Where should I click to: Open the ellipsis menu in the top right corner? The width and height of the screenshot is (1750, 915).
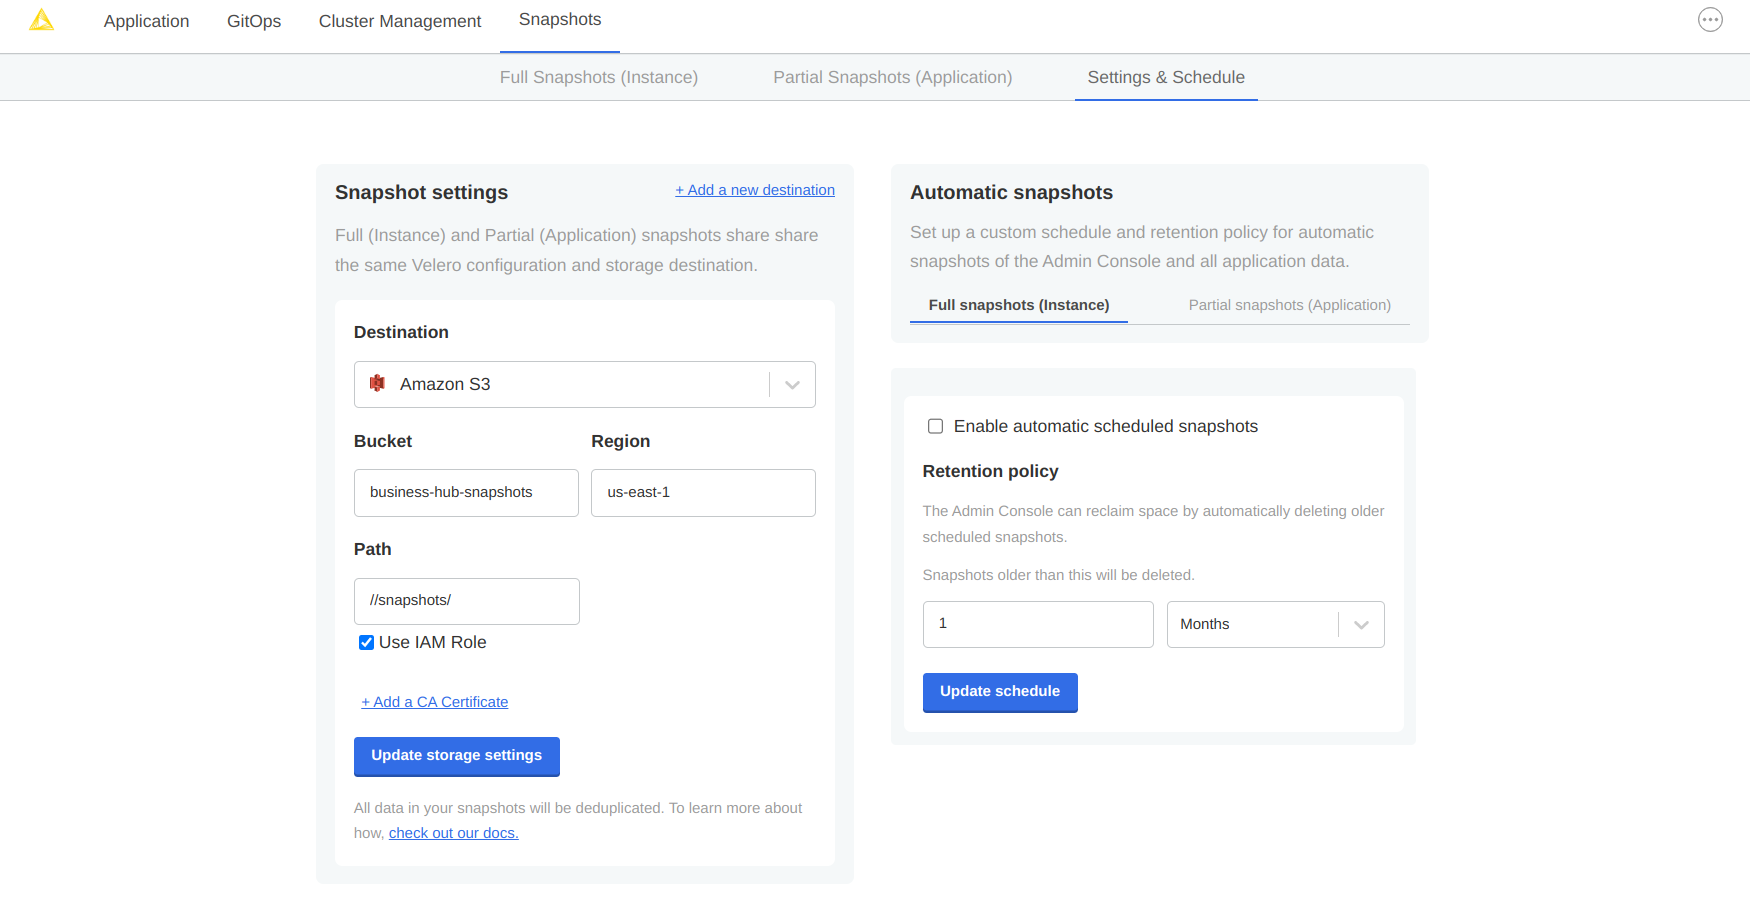(x=1710, y=19)
